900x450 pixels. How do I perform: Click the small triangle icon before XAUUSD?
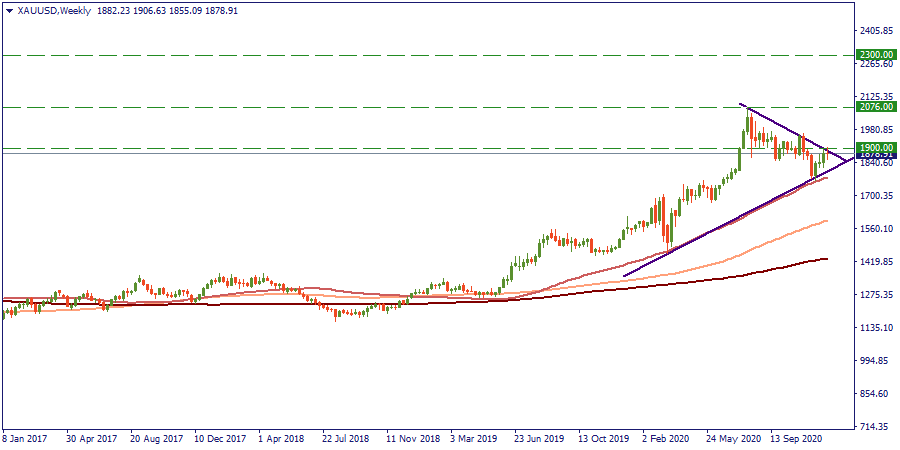tap(8, 10)
